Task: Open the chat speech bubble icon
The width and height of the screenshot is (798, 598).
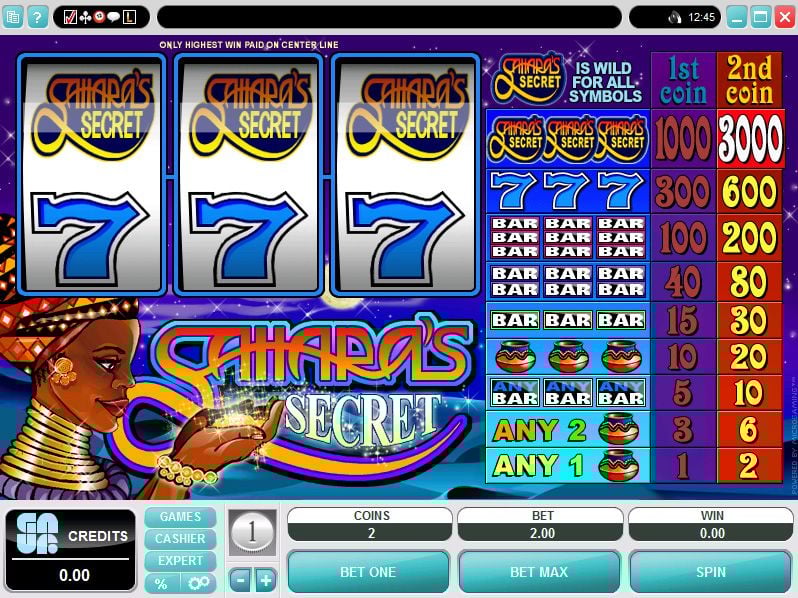Action: pos(113,17)
